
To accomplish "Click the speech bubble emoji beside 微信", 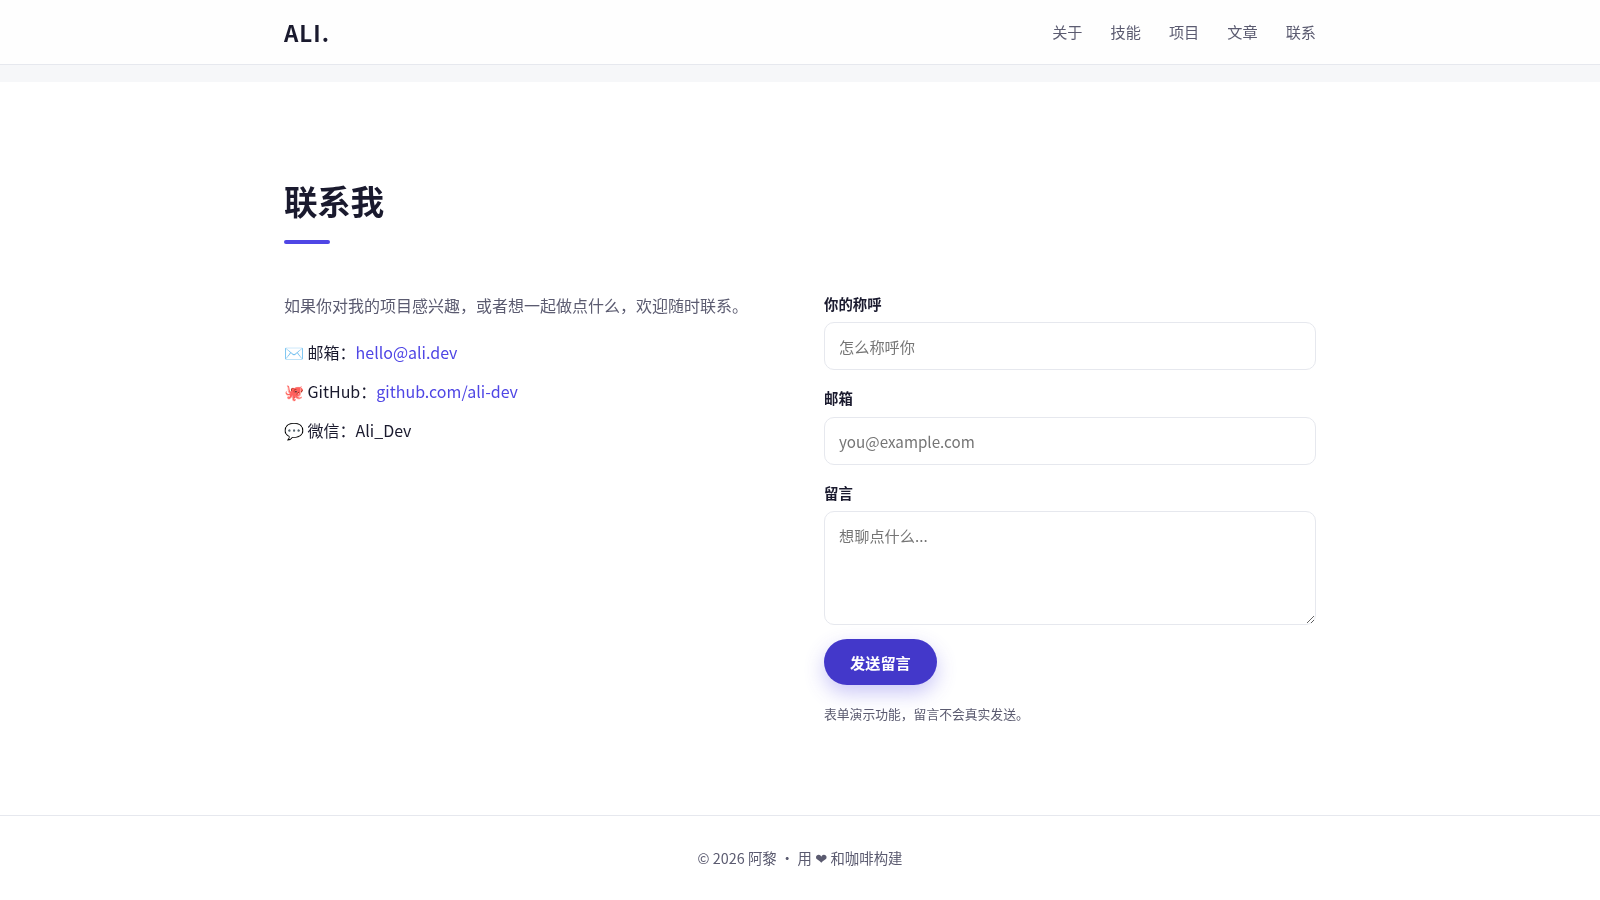I will click(293, 431).
